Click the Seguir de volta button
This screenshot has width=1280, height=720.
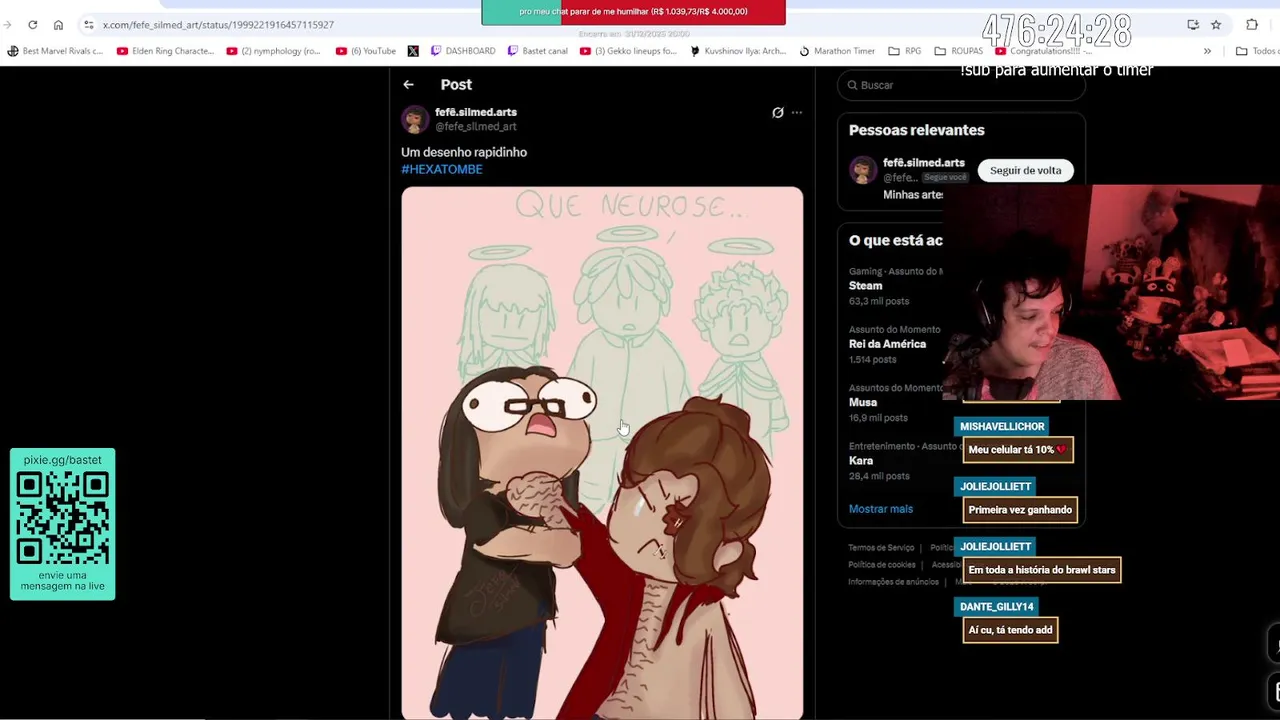coord(1025,170)
